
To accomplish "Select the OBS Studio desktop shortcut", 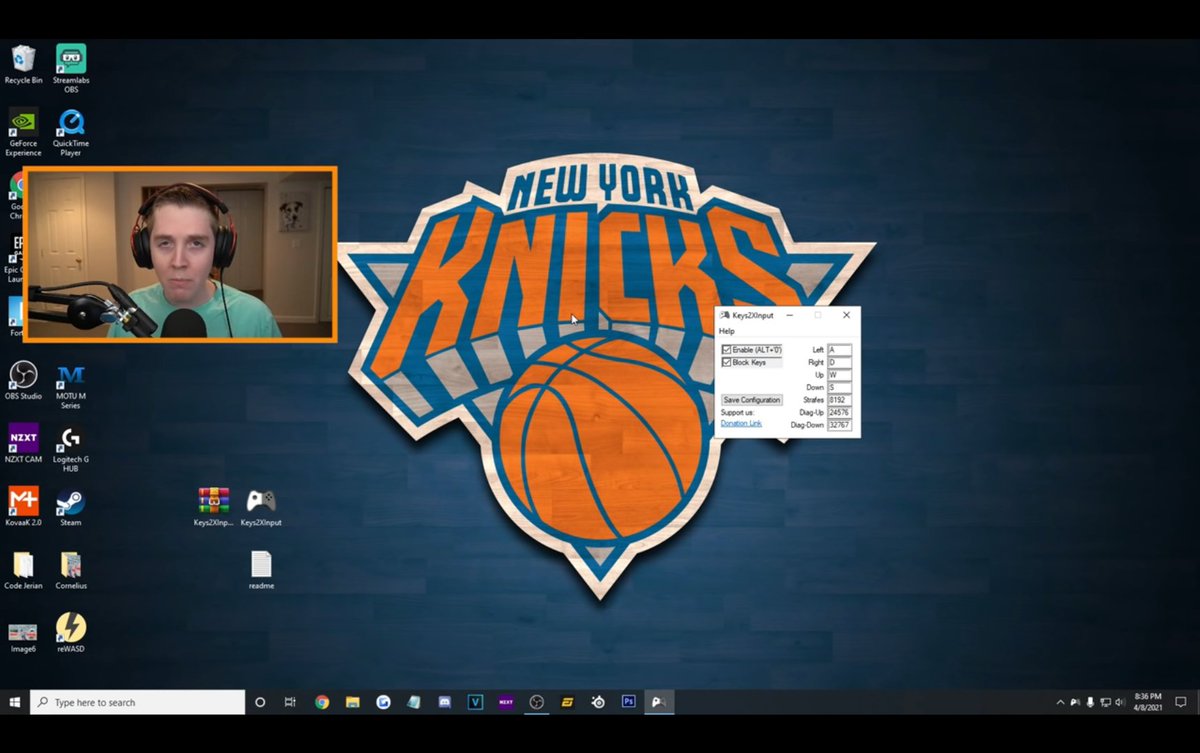I will (23, 380).
